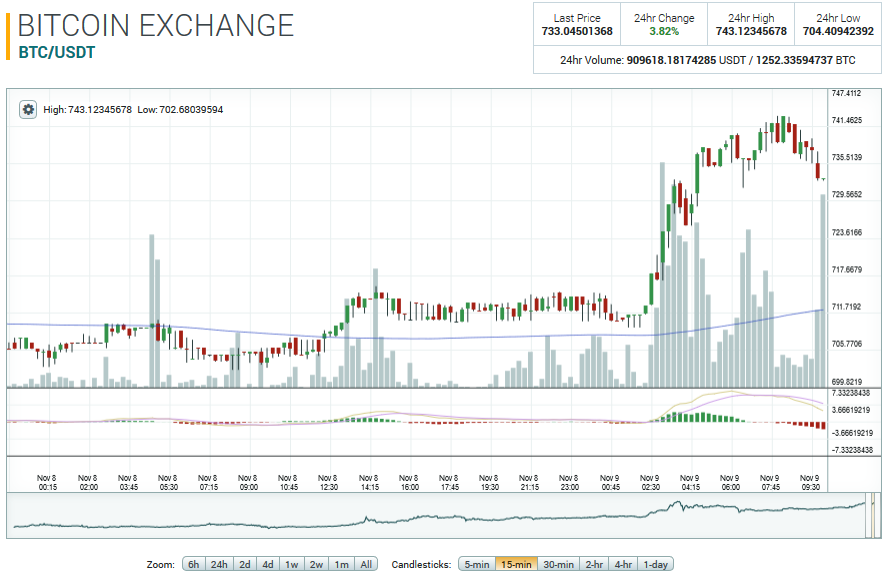Set zoom range to 6h
This screenshot has height=585, width=889.
193,565
